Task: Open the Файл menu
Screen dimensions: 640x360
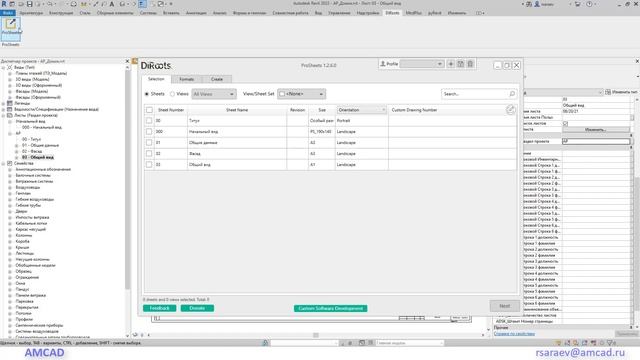Action: pyautogui.click(x=8, y=13)
